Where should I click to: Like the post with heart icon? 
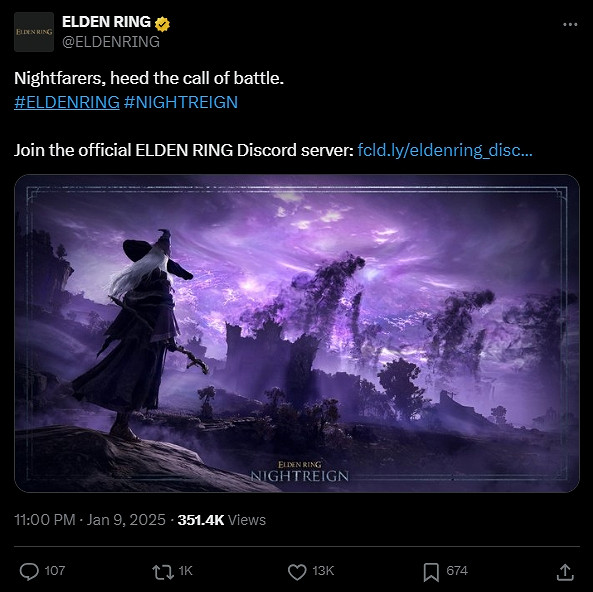click(297, 572)
